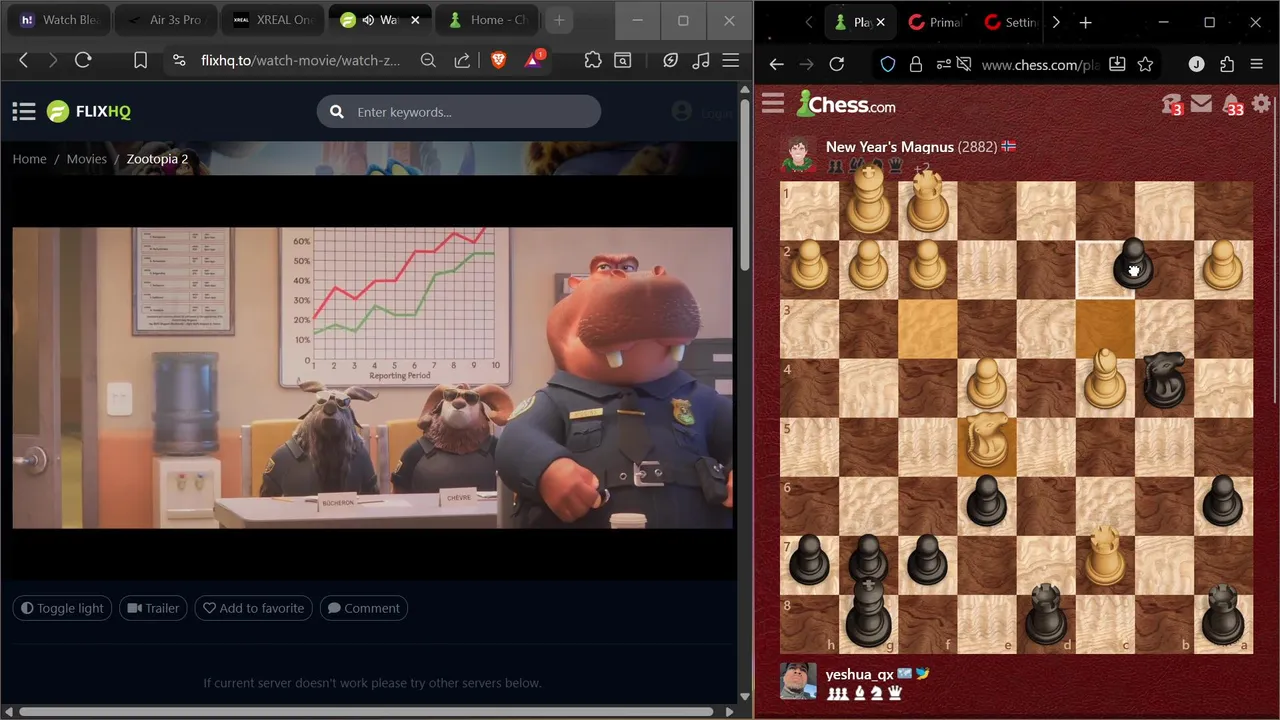The height and width of the screenshot is (720, 1280).
Task: Open the Brave playlist music note icon
Action: click(701, 61)
